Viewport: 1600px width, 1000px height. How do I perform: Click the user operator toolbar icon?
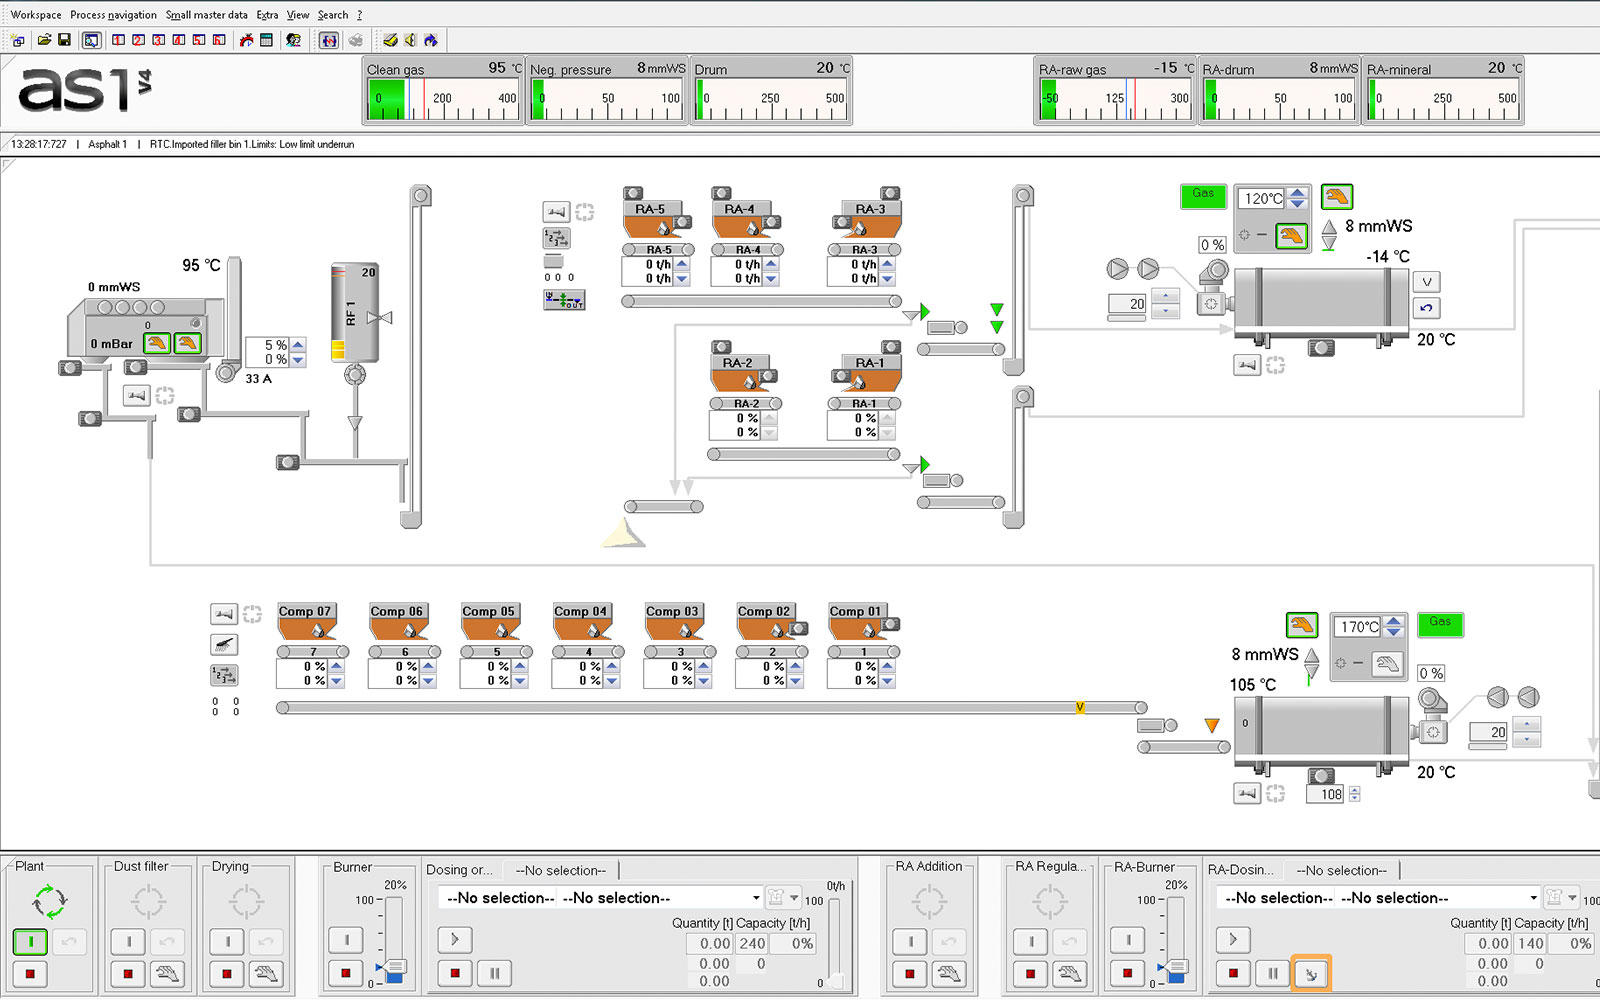coord(293,40)
